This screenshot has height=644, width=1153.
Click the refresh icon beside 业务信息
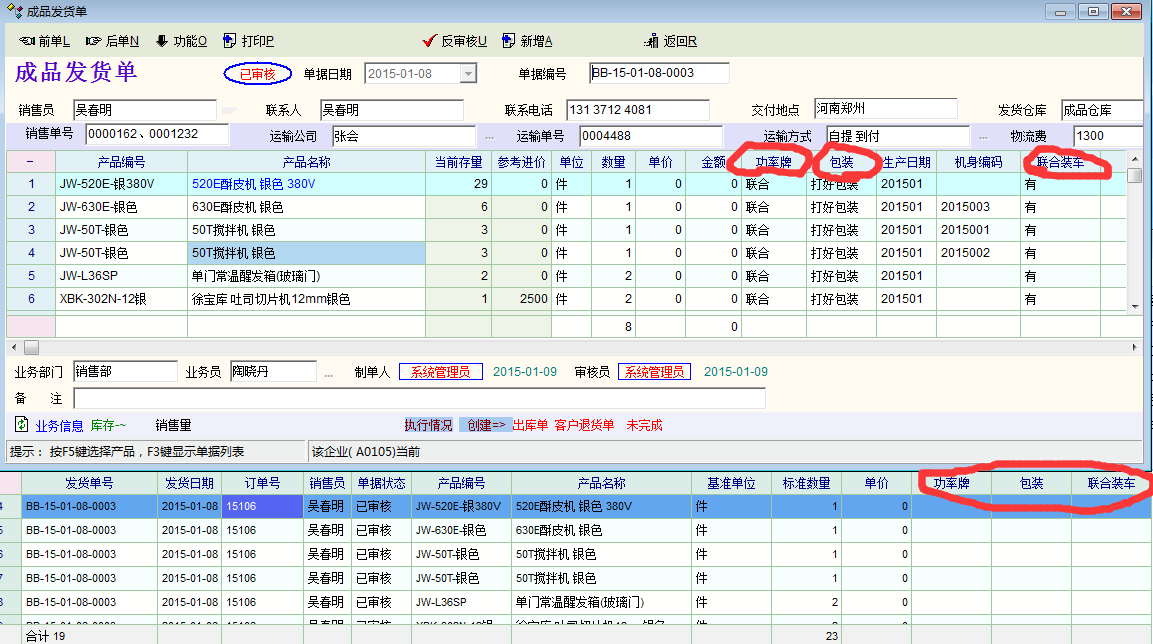point(21,425)
